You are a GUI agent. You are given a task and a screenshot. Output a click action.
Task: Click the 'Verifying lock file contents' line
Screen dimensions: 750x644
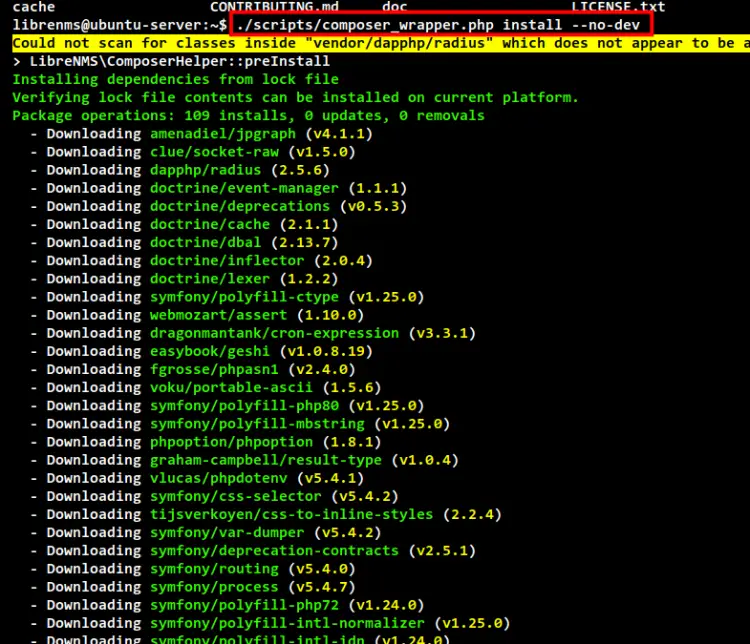point(295,97)
